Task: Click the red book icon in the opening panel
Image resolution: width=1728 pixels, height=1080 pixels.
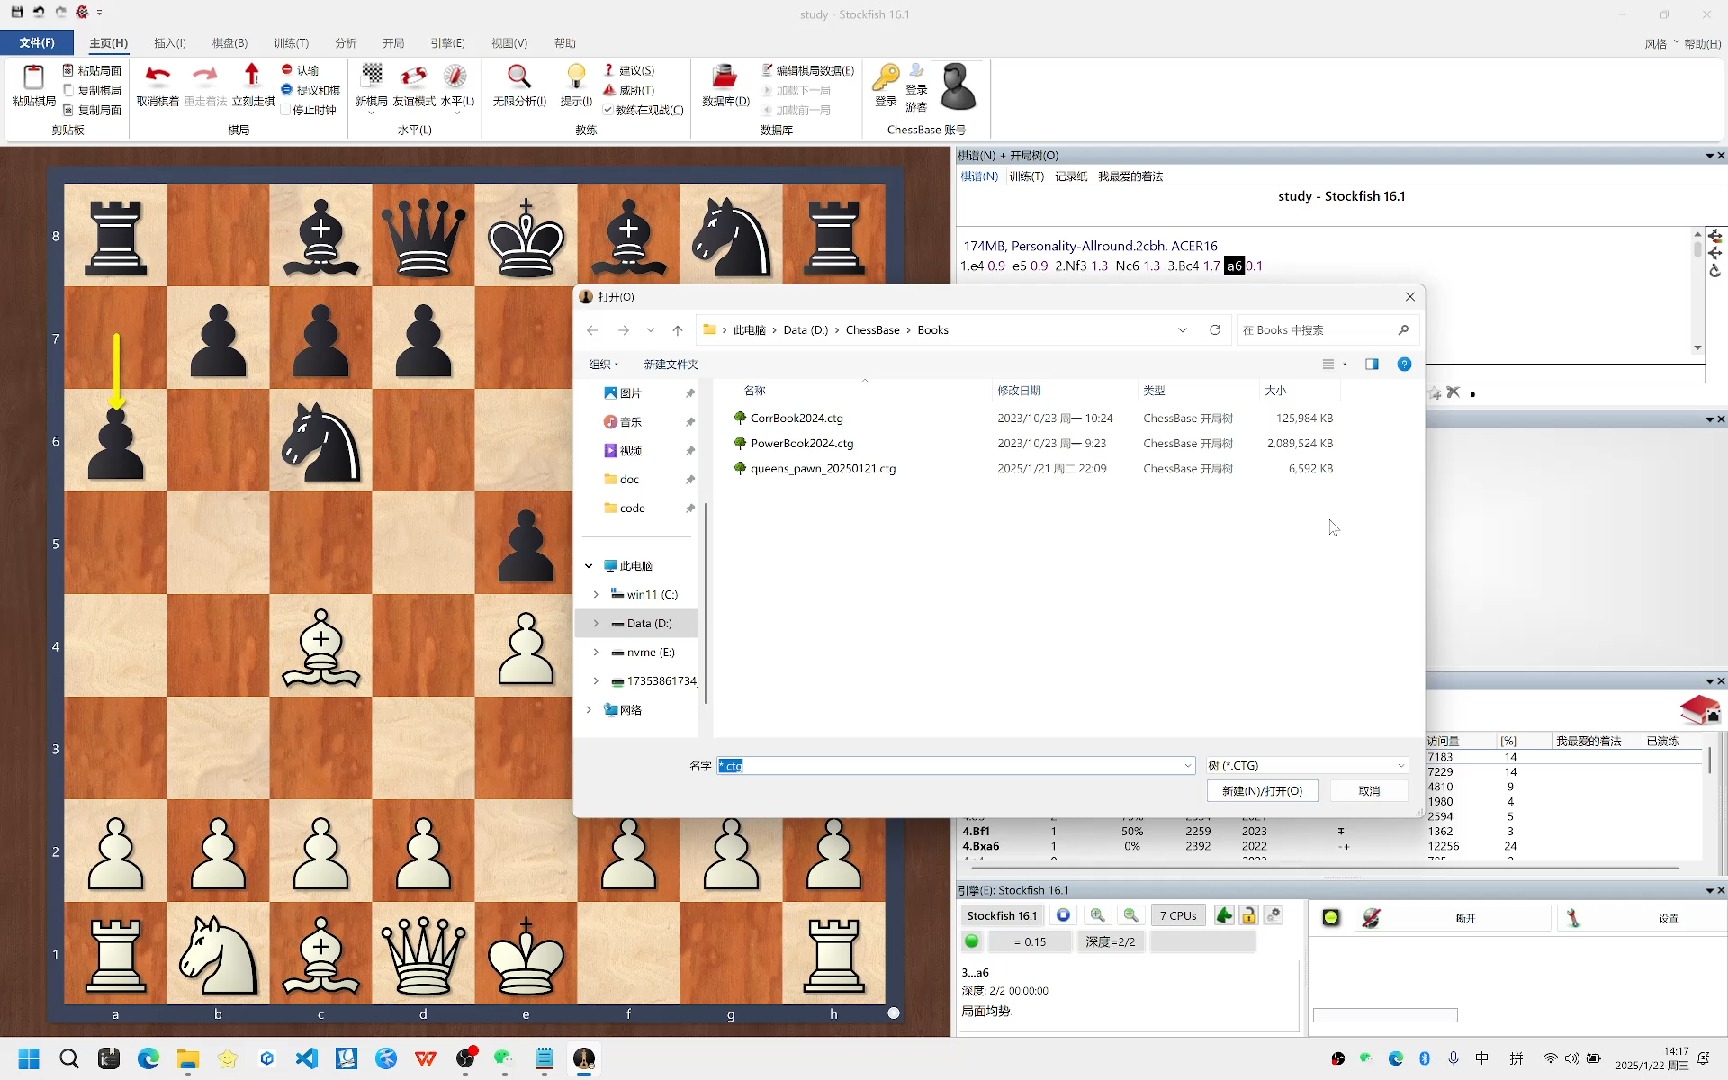Action: 1699,710
